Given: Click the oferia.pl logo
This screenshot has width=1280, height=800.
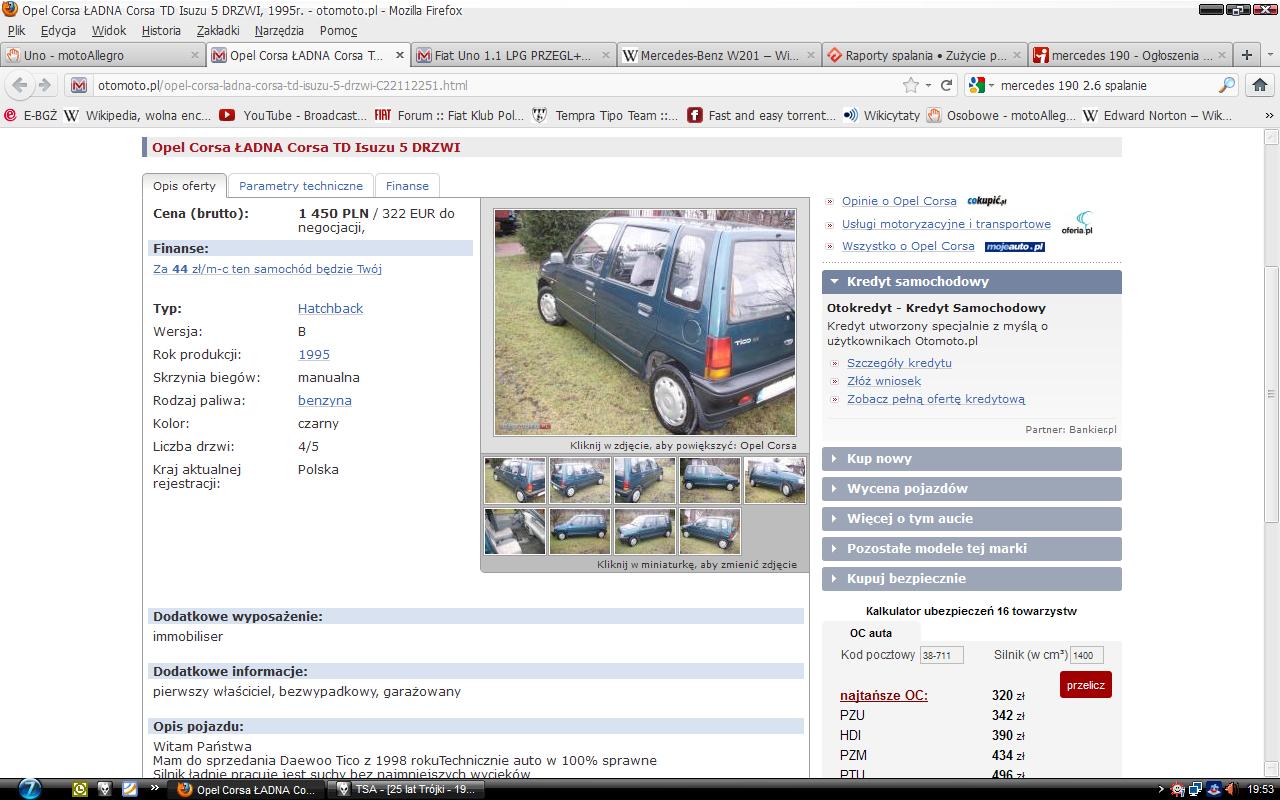Looking at the screenshot, I should pyautogui.click(x=1077, y=223).
